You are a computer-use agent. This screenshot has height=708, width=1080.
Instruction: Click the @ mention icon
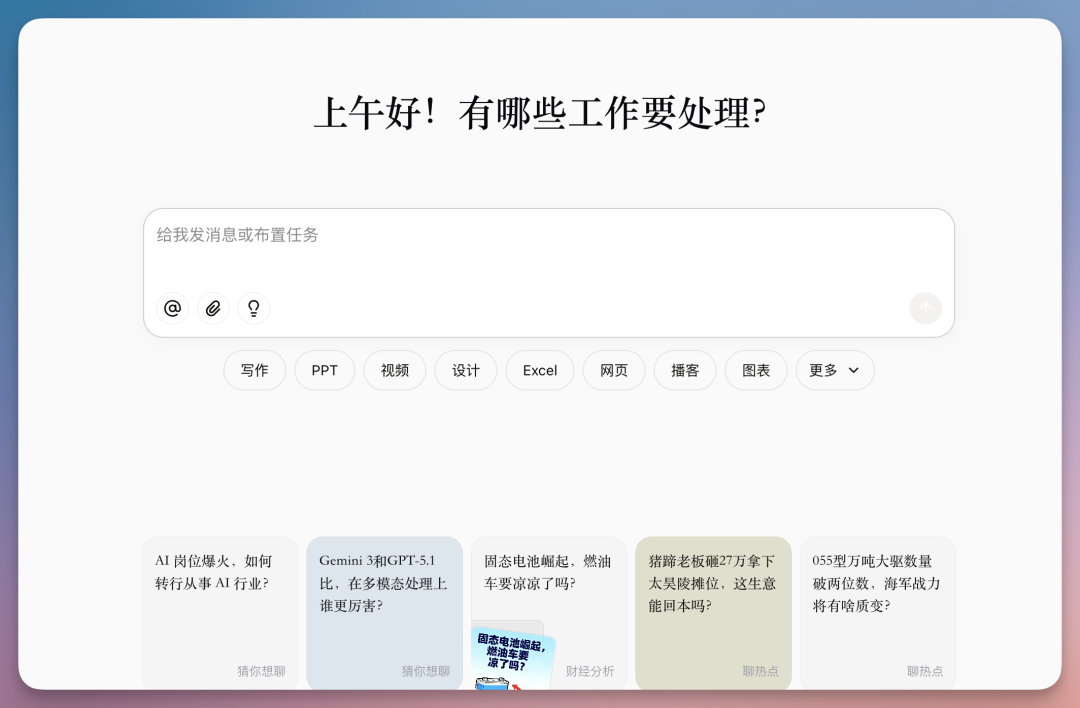[x=172, y=308]
